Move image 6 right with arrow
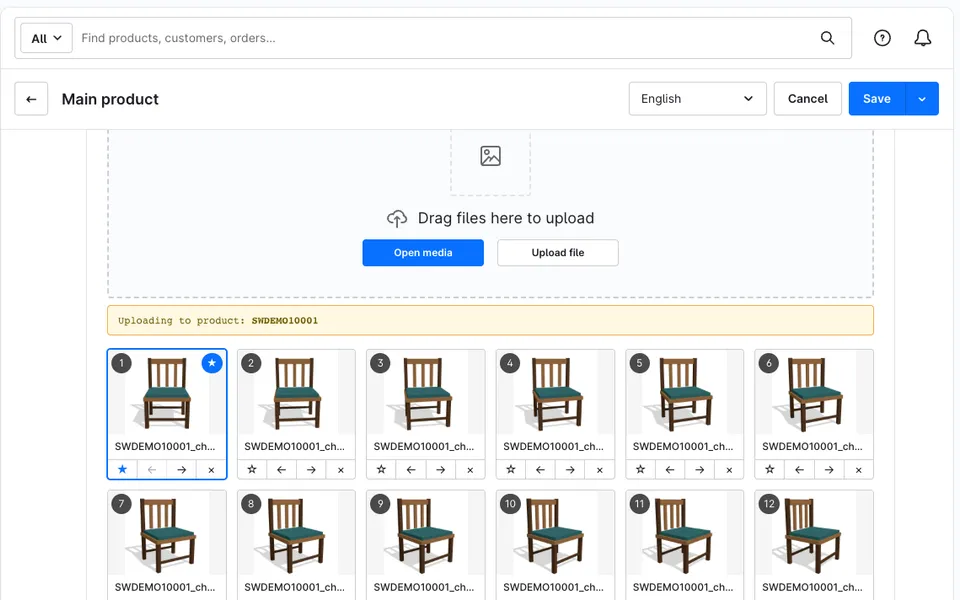This screenshot has width=960, height=600. (829, 470)
